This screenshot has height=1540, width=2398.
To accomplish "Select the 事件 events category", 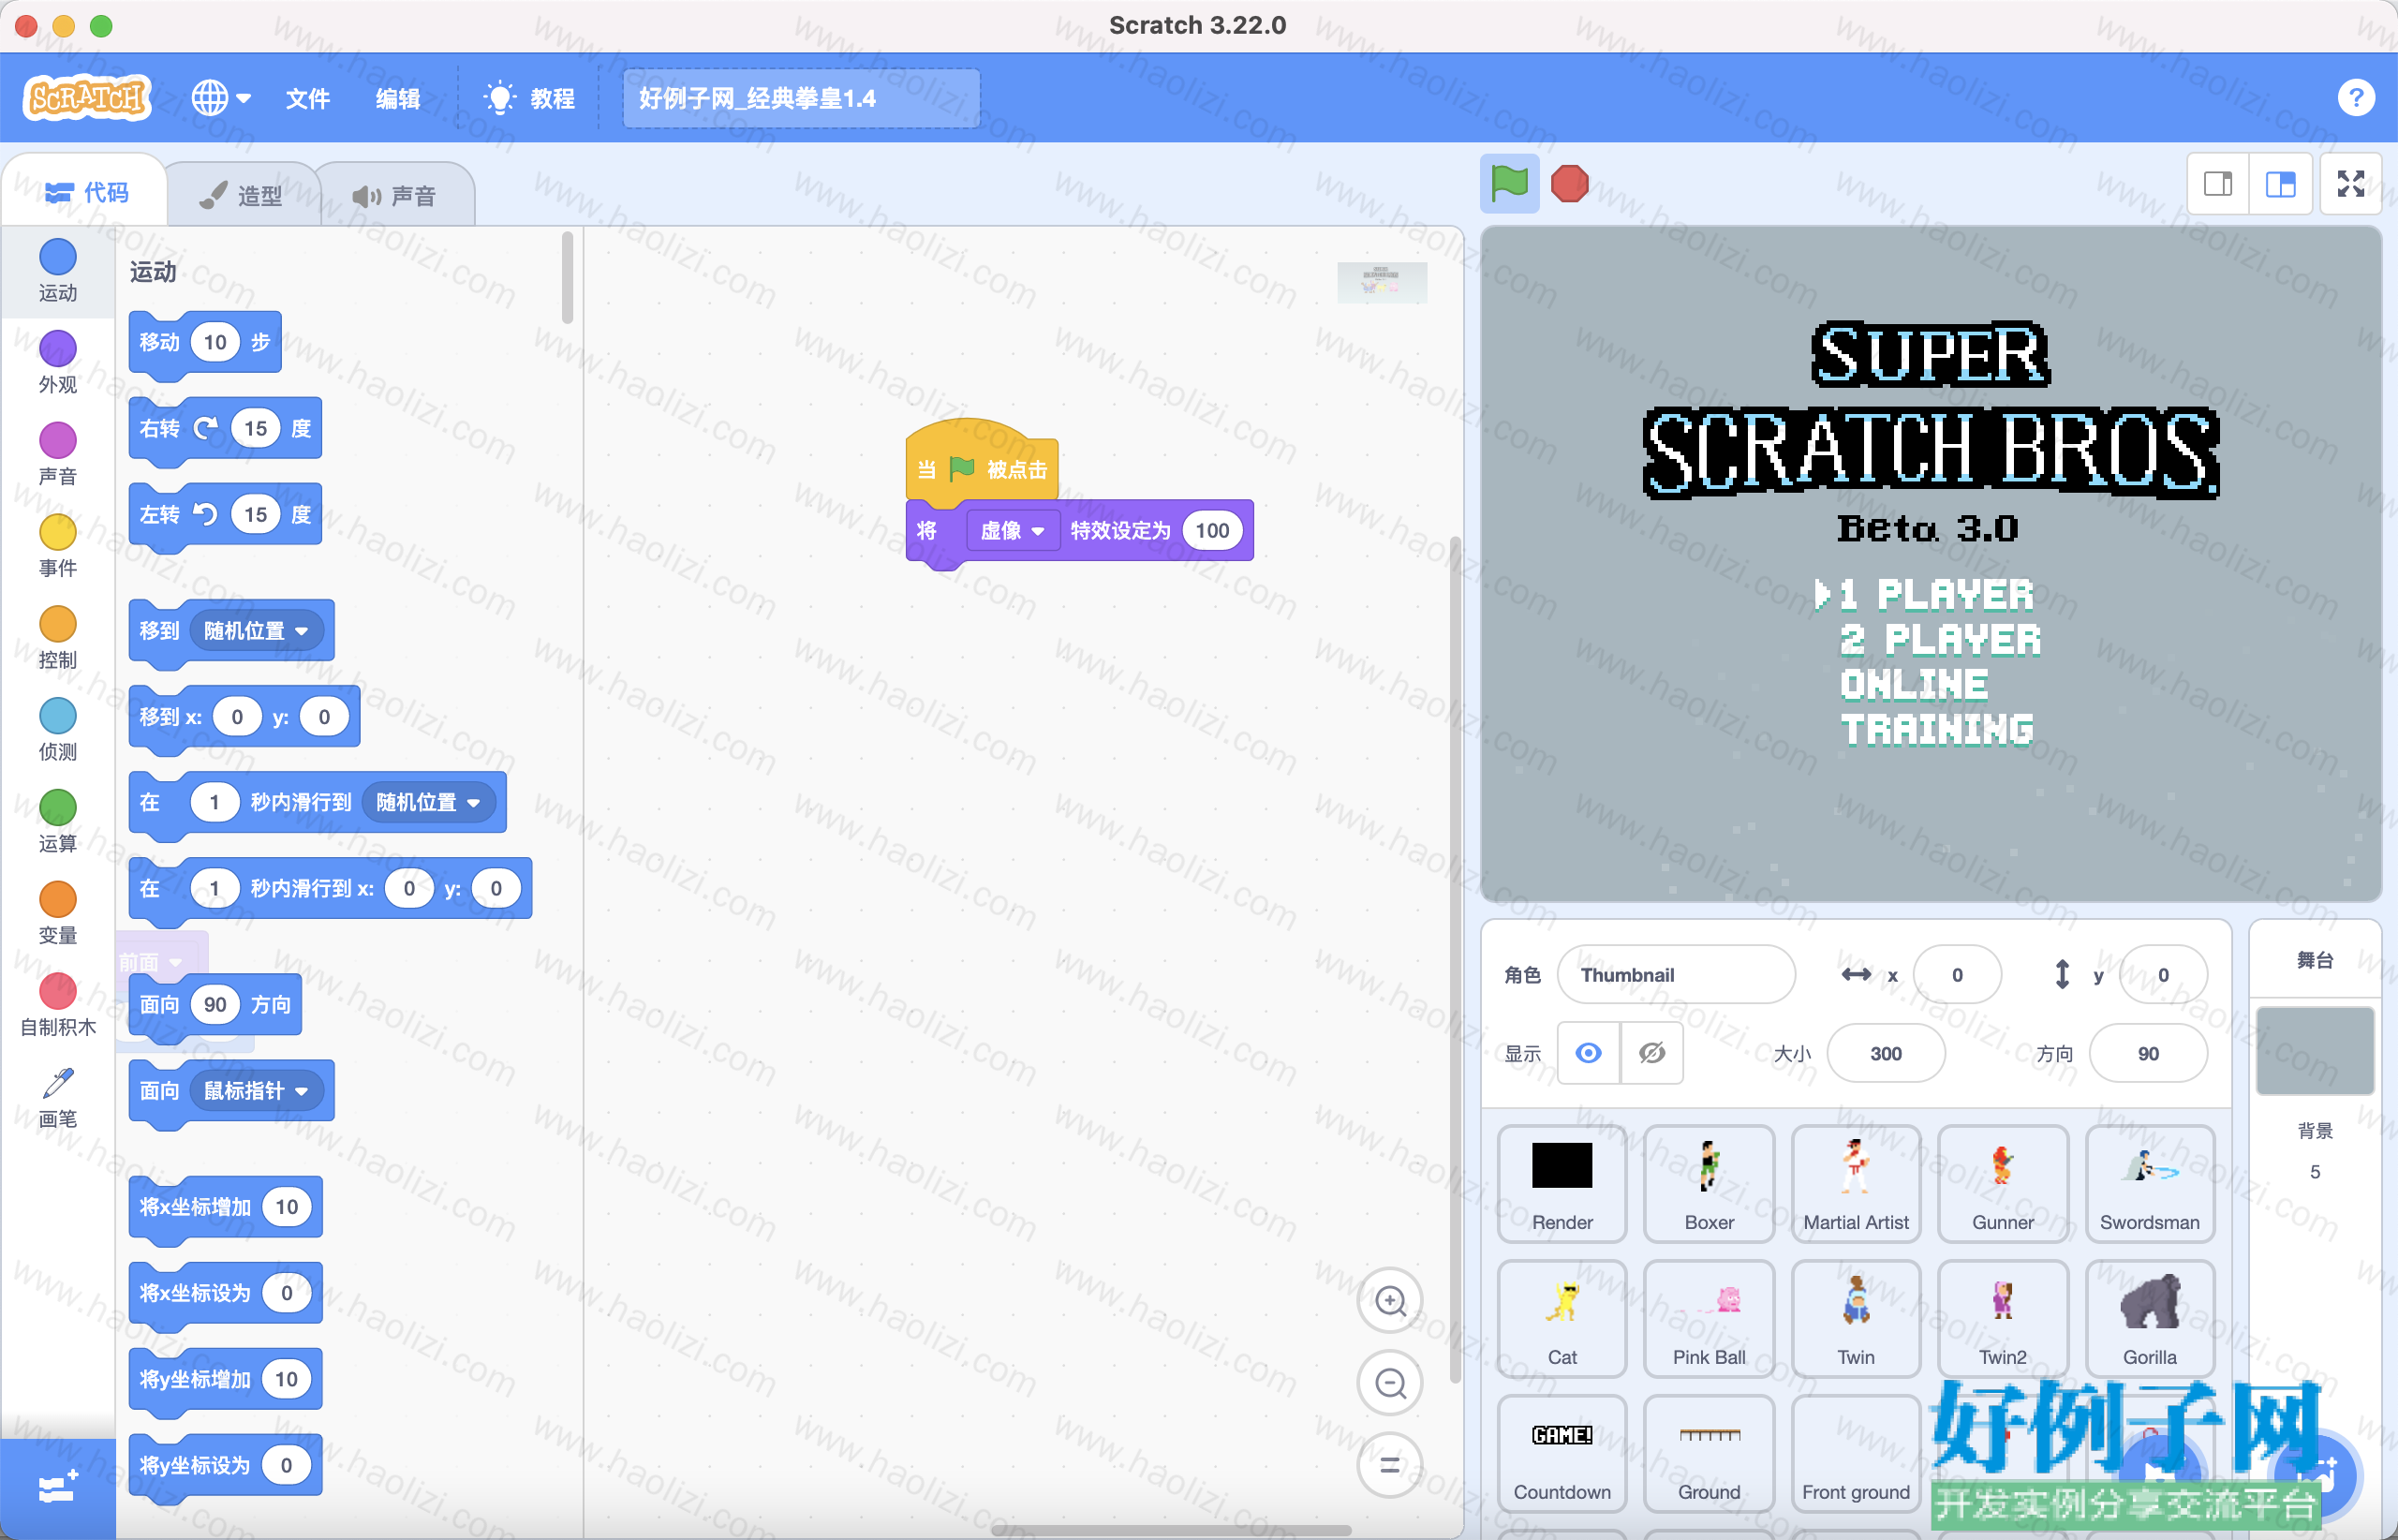I will click(x=57, y=546).
